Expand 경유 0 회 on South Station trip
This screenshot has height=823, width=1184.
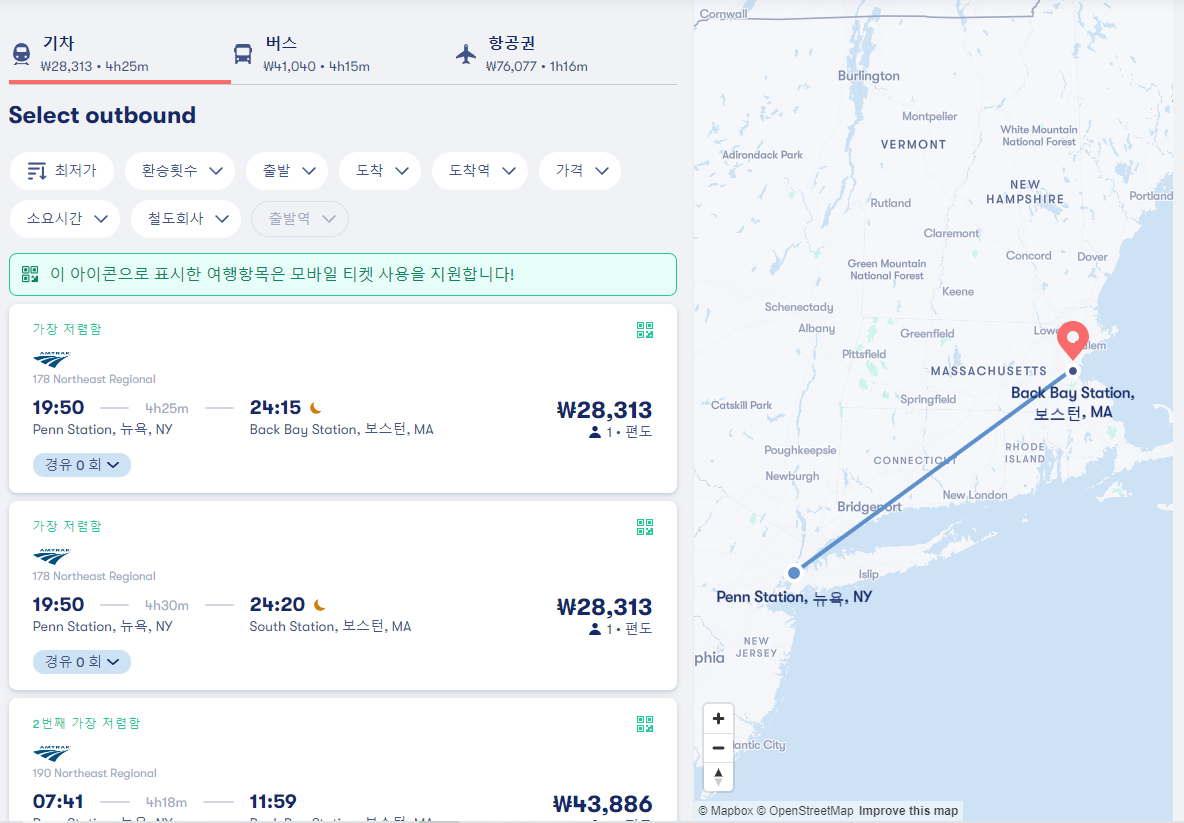(x=82, y=661)
